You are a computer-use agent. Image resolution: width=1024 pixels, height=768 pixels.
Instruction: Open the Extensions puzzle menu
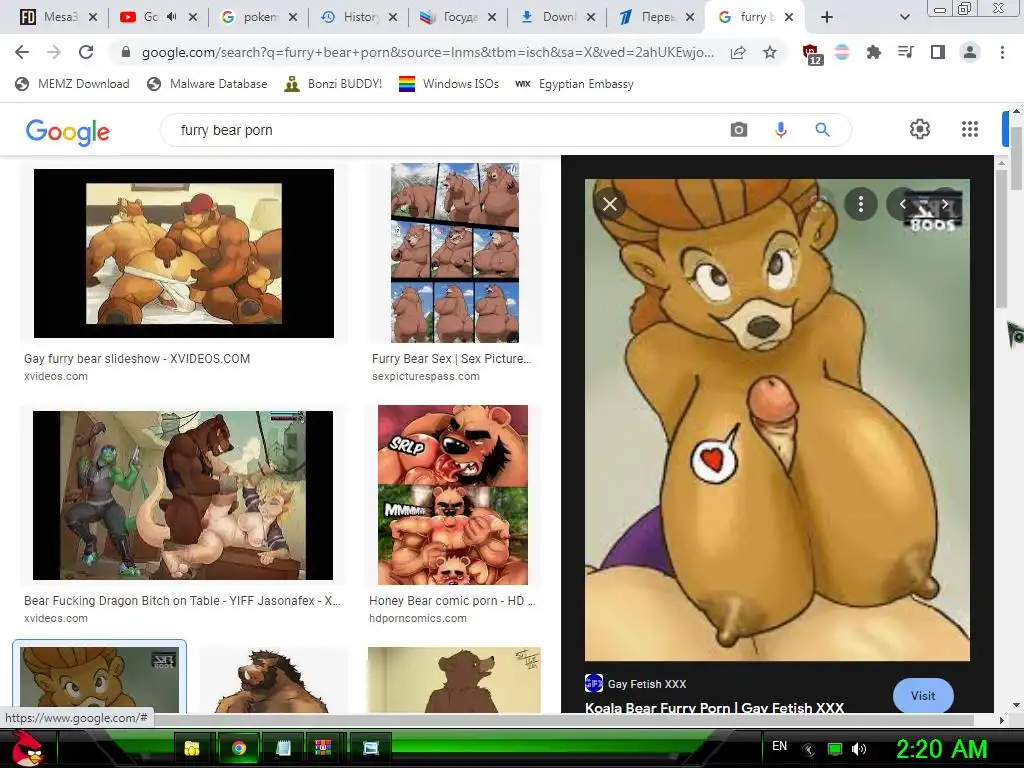873,52
